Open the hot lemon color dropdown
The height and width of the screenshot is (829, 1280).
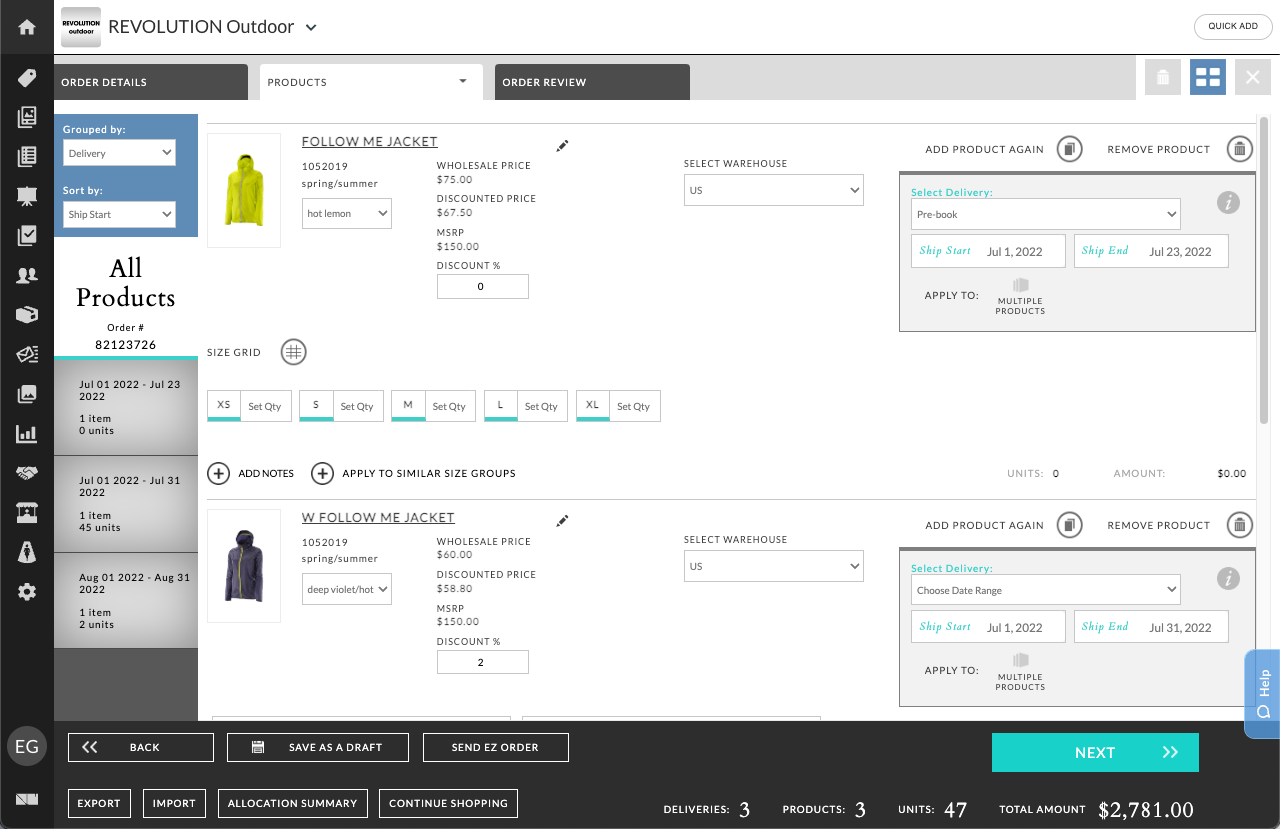tap(347, 213)
